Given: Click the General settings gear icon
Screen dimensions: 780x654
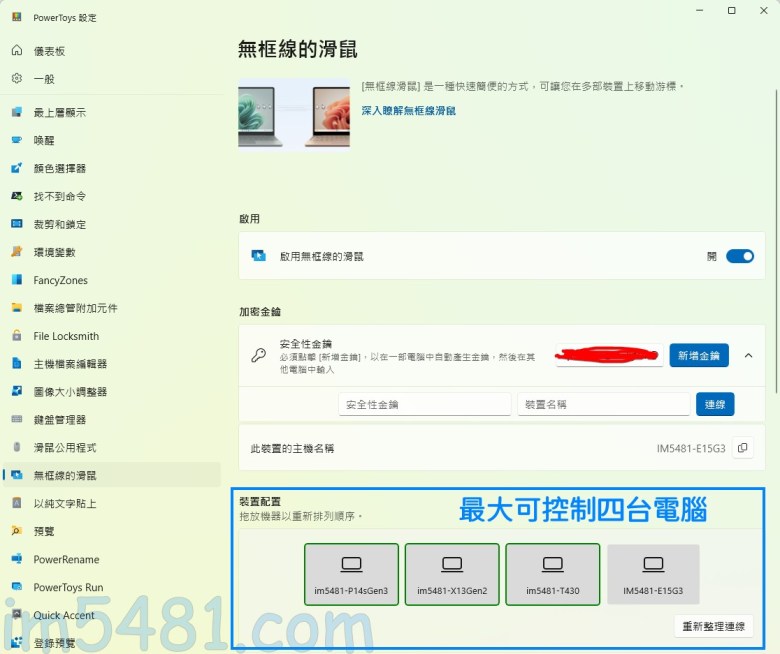Looking at the screenshot, I should [x=17, y=78].
